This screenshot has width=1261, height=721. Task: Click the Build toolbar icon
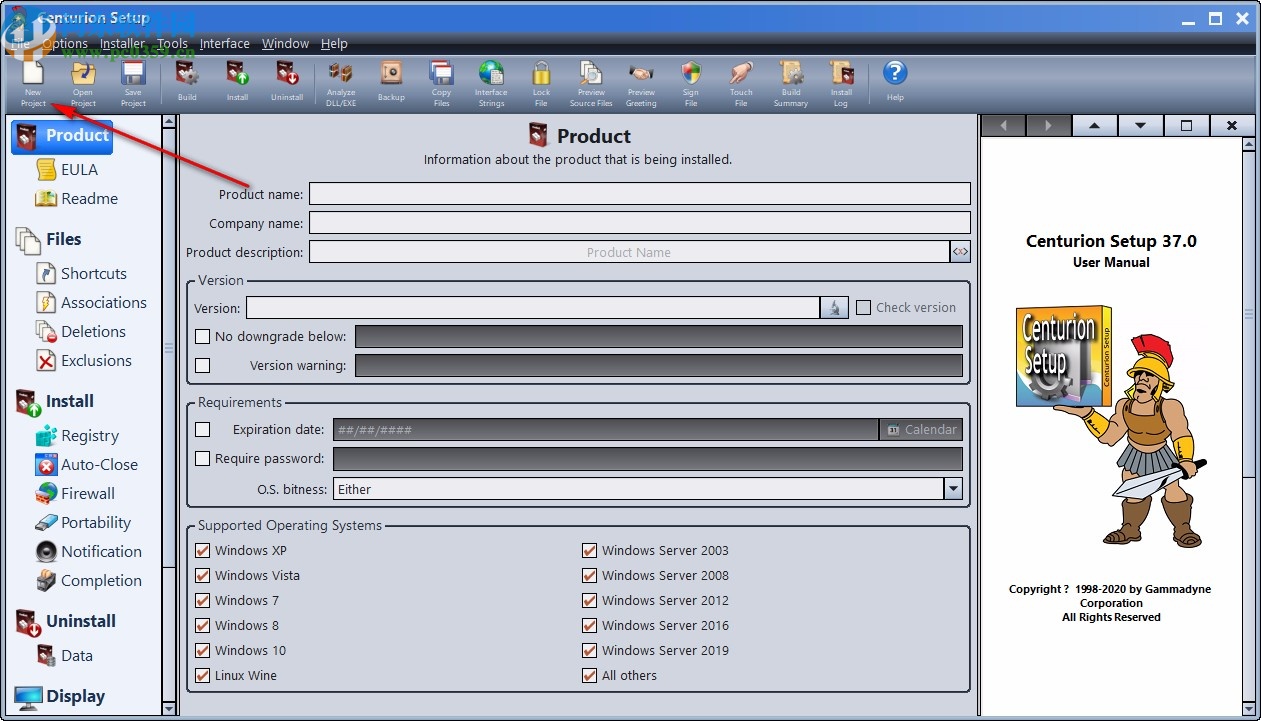187,80
